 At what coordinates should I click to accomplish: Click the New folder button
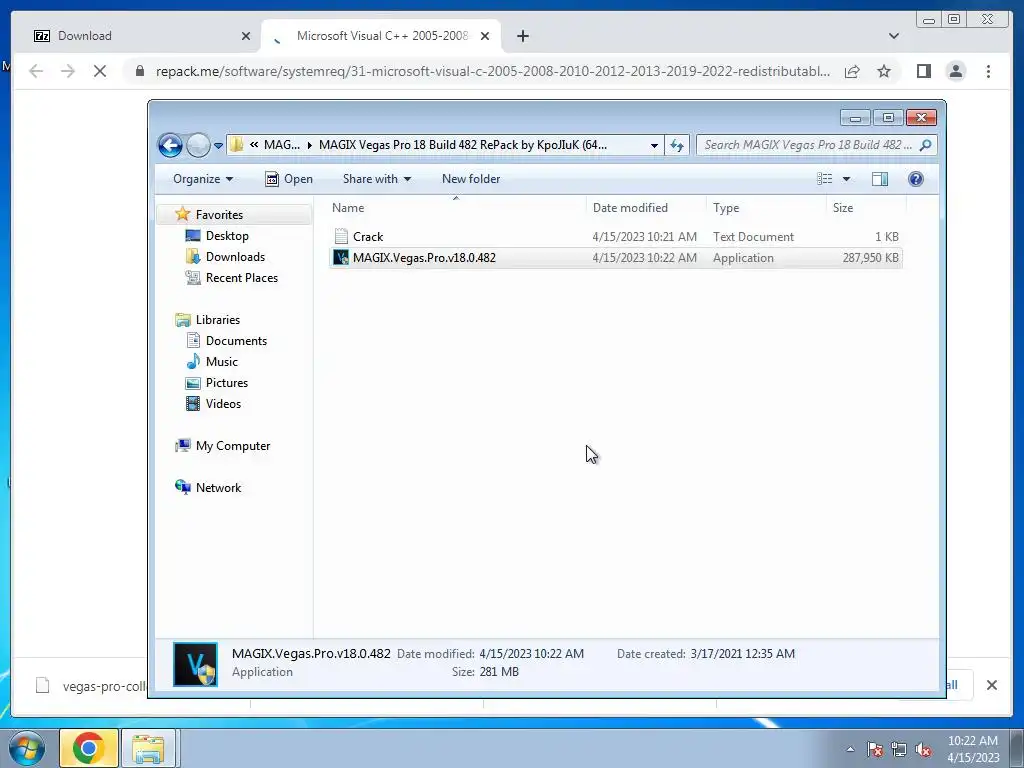(471, 179)
